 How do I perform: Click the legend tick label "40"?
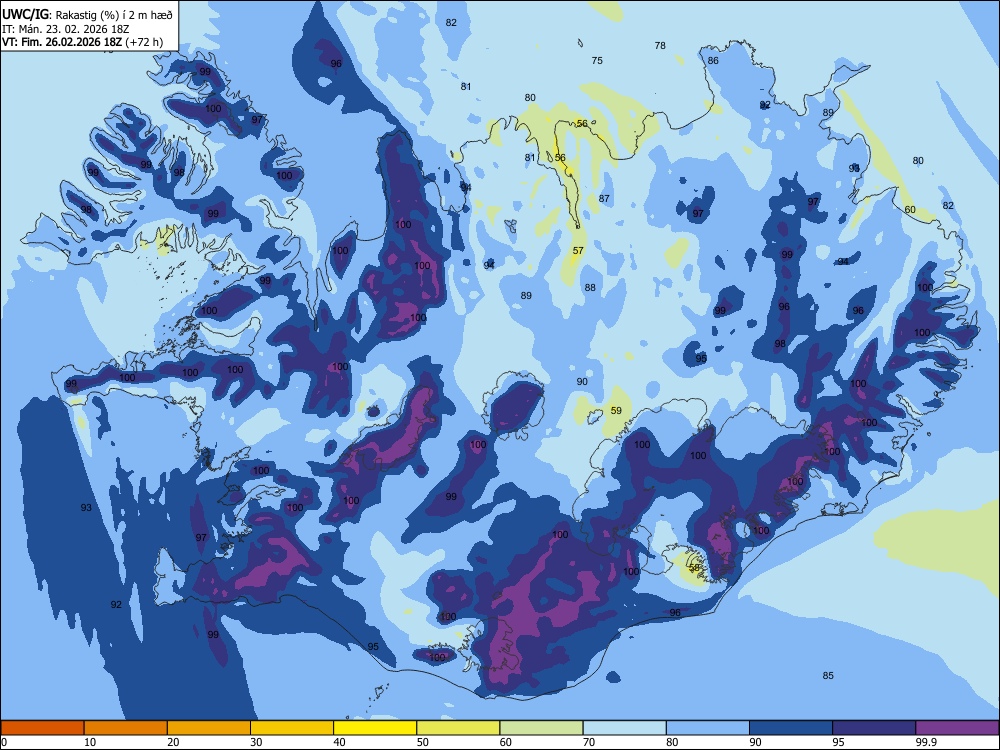coord(339,742)
